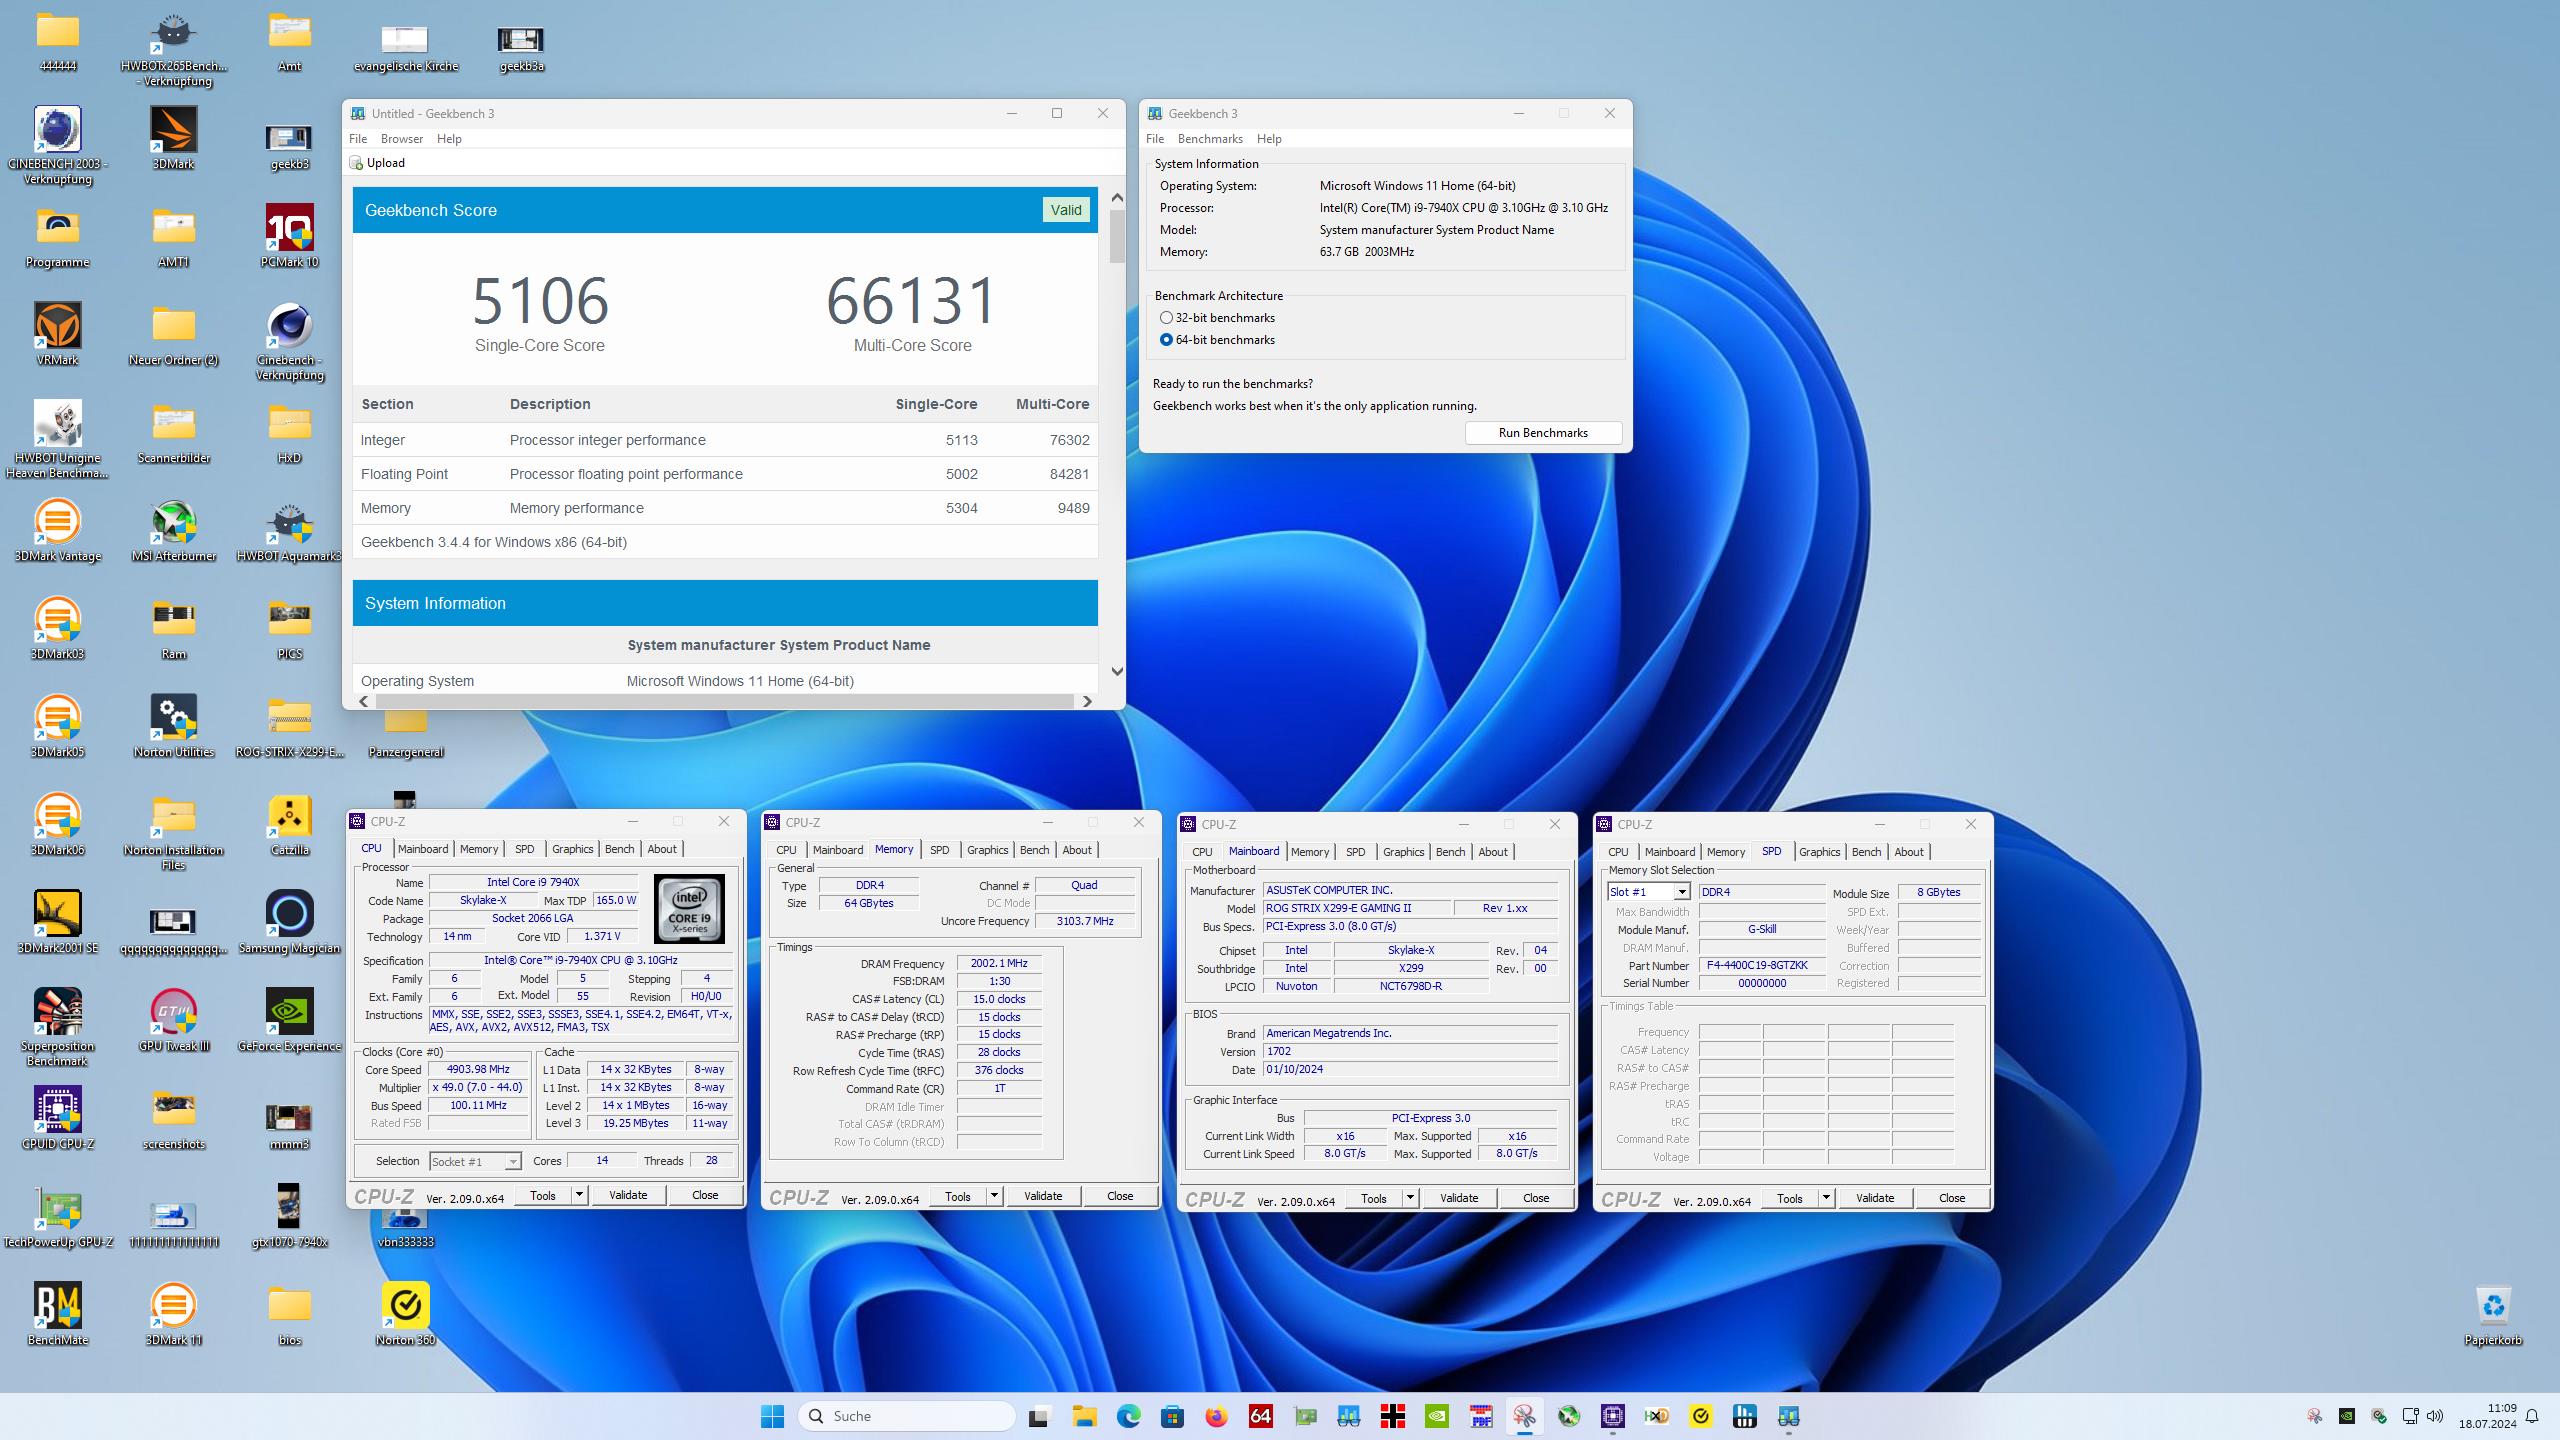This screenshot has height=1440, width=2560.
Task: Click the Microsoft Edge taskbar icon
Action: [1128, 1416]
